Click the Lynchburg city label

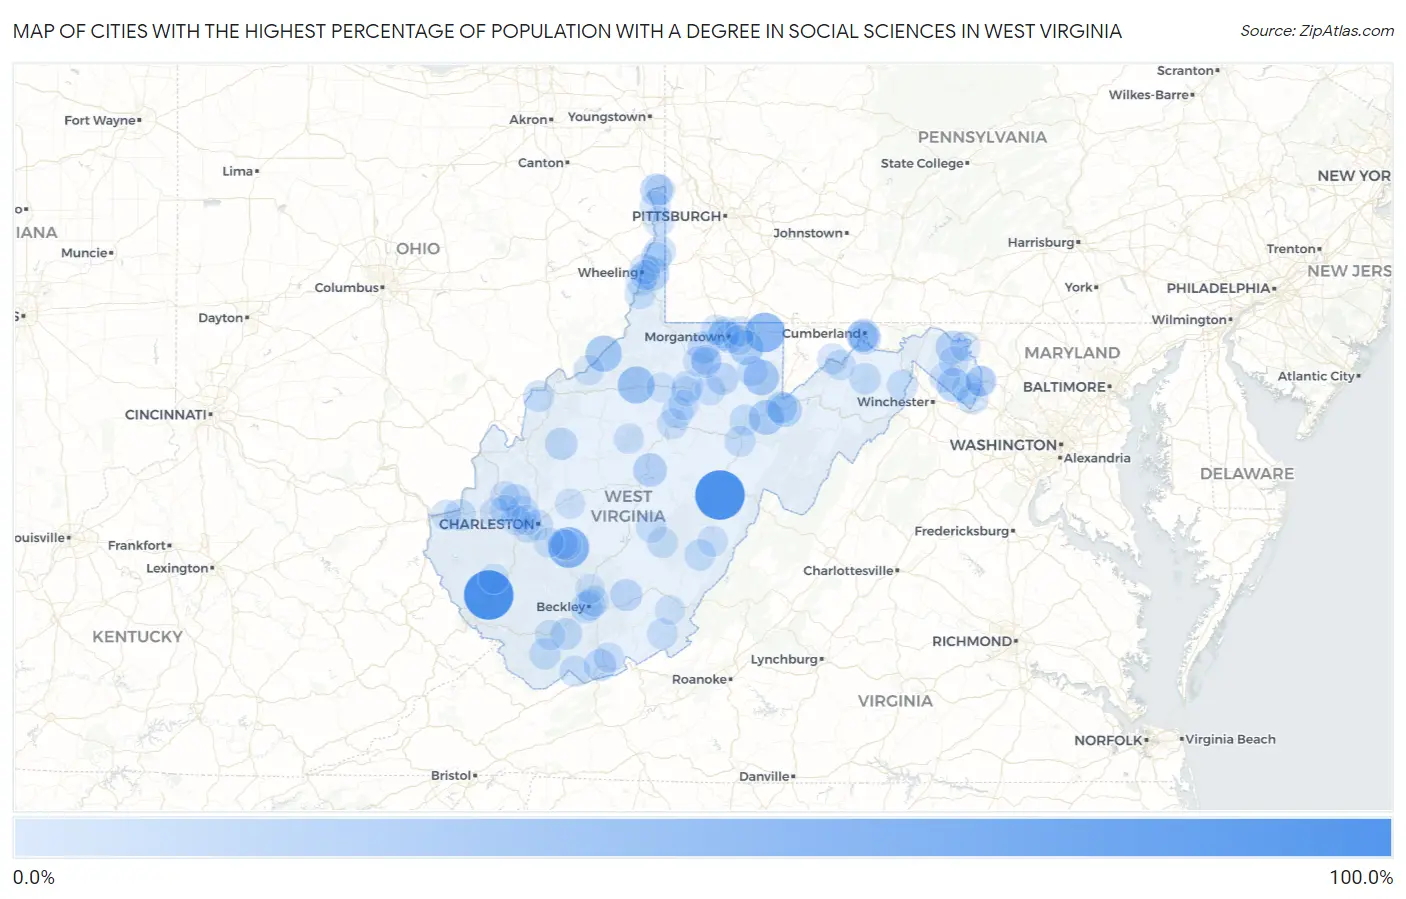coord(784,660)
